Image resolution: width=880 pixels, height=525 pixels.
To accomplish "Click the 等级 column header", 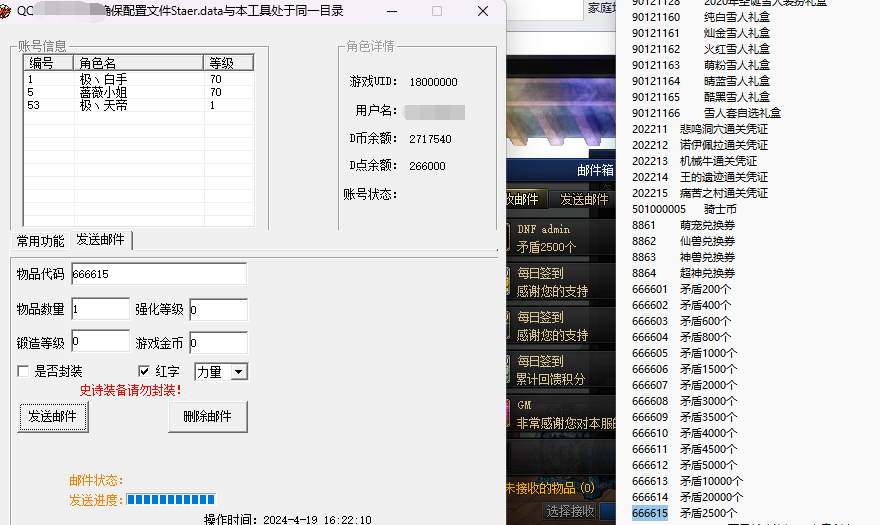I will pyautogui.click(x=229, y=63).
